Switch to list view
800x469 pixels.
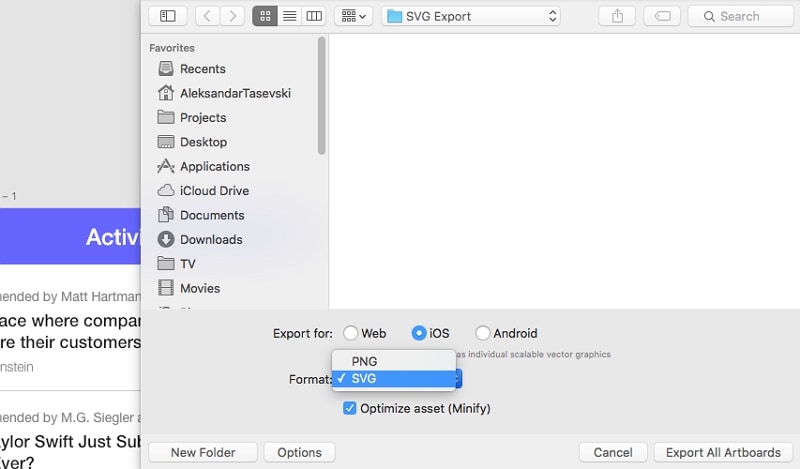[289, 16]
